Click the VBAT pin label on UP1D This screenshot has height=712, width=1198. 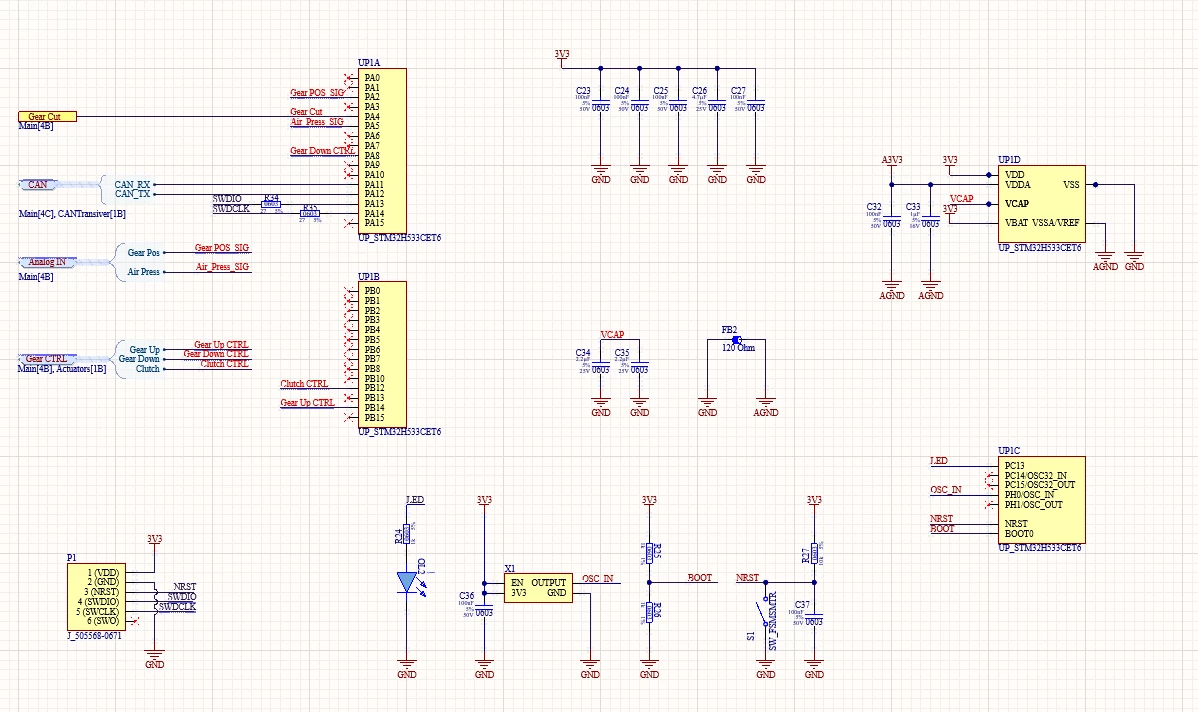click(1016, 223)
